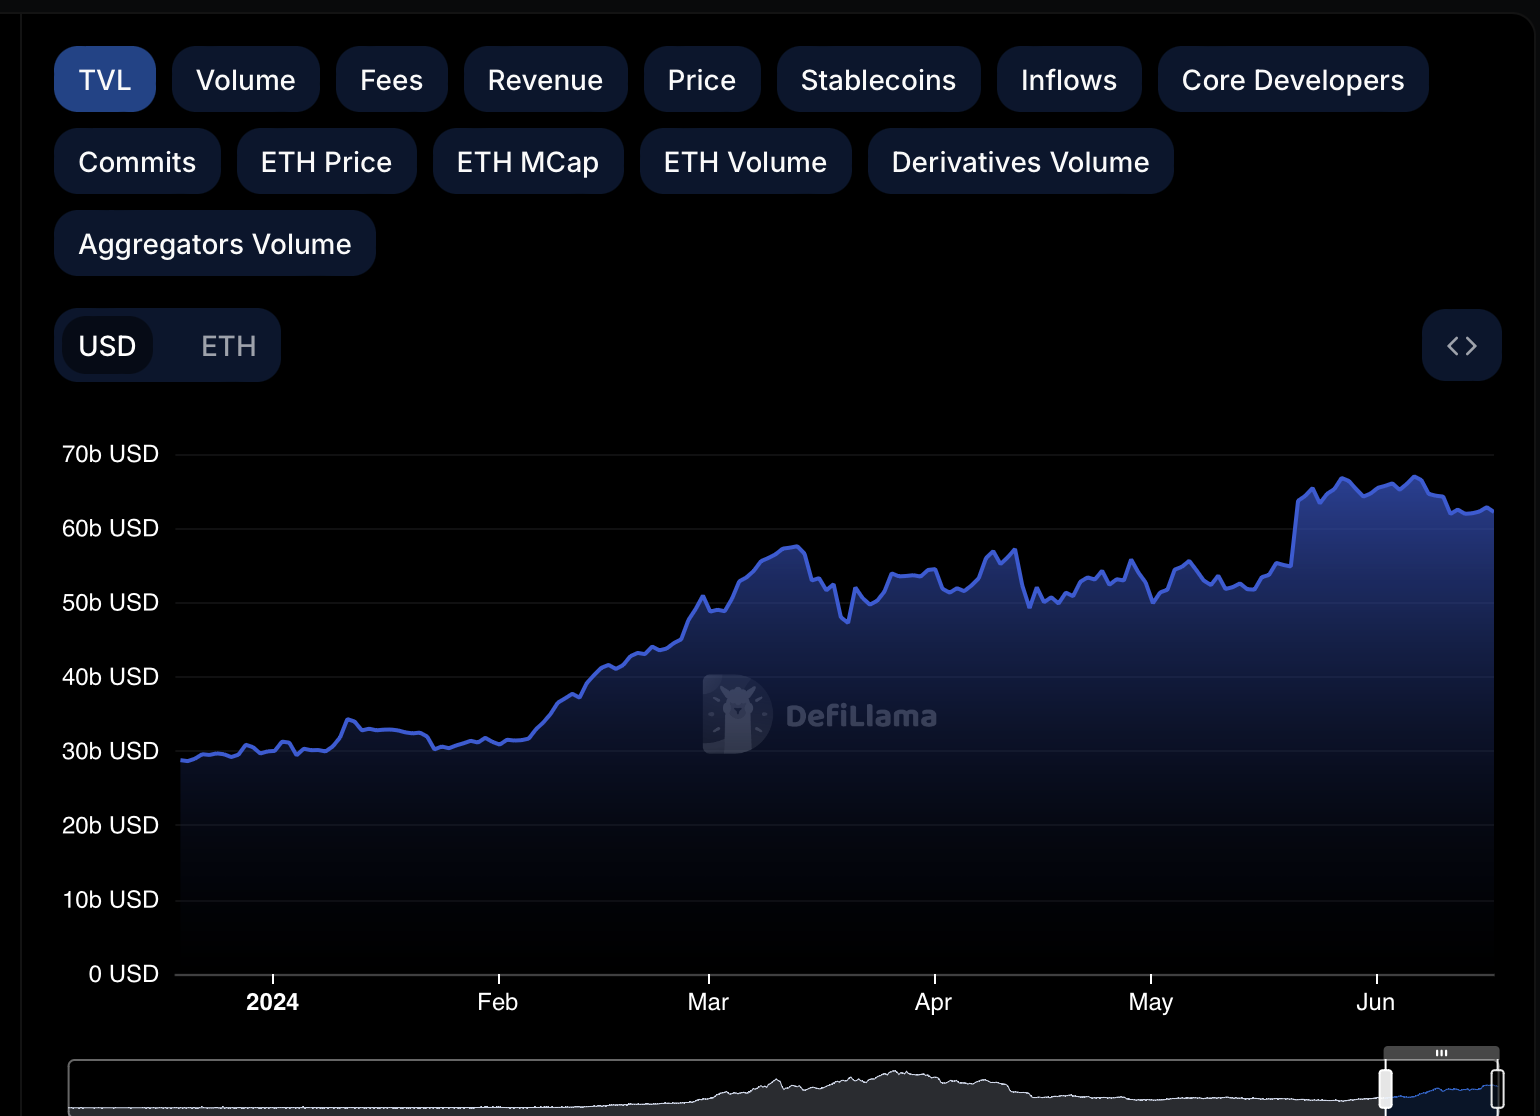Click the 30b USD y-axis label
The width and height of the screenshot is (1540, 1116).
(x=110, y=751)
